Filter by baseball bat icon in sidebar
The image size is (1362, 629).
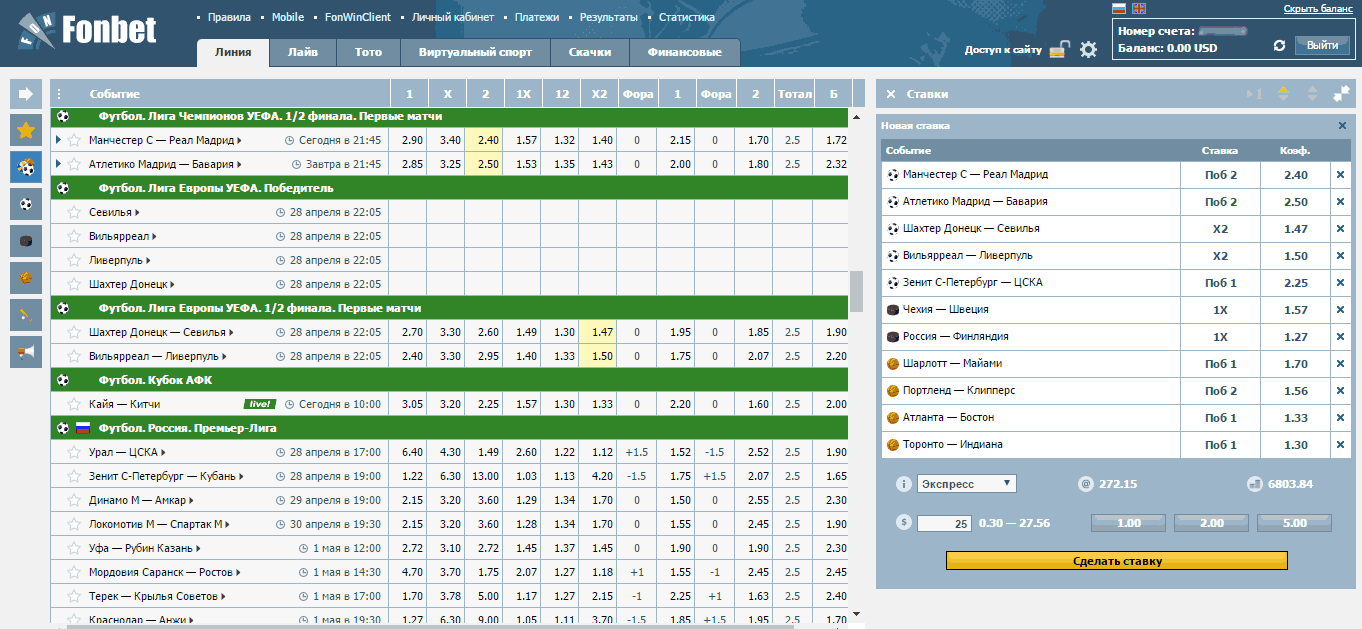[x=26, y=315]
